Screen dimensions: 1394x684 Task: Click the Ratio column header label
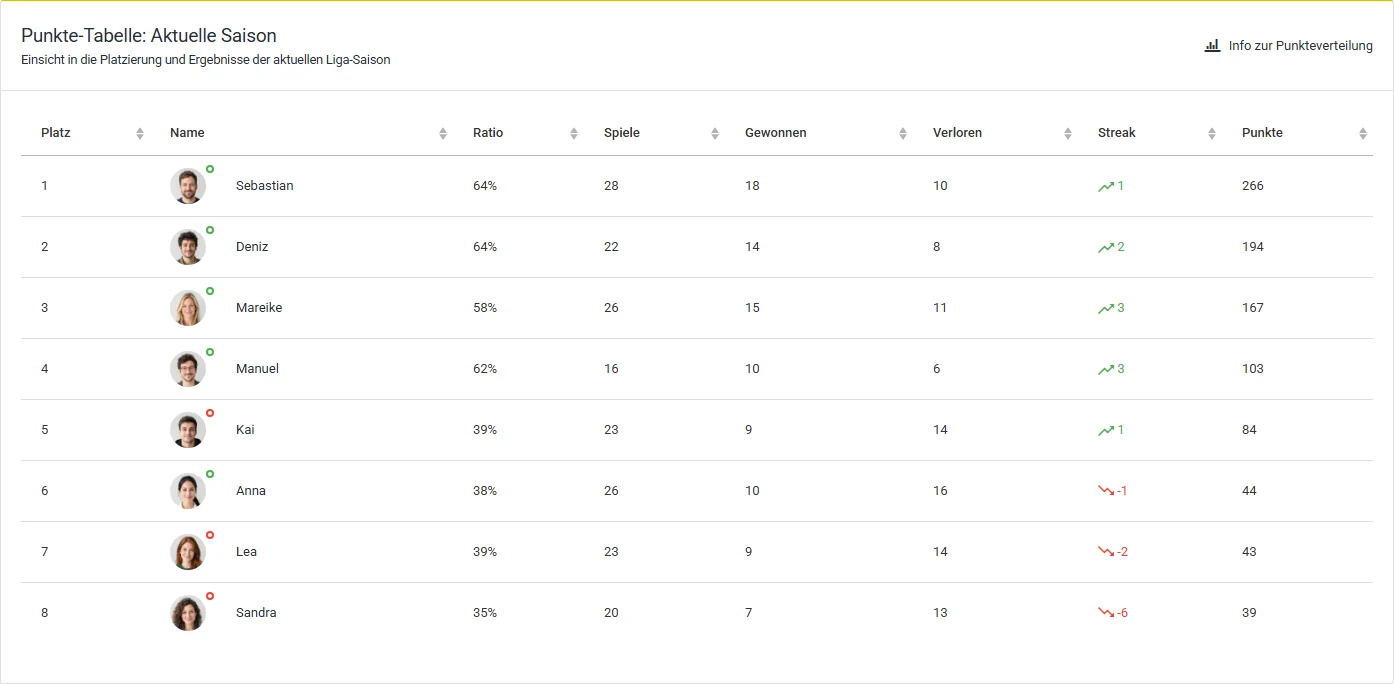click(x=488, y=133)
